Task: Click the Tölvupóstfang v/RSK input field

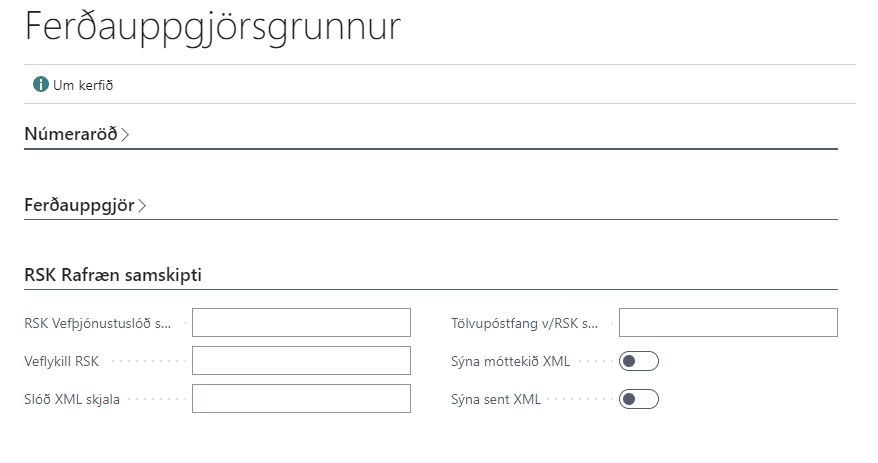Action: point(728,323)
